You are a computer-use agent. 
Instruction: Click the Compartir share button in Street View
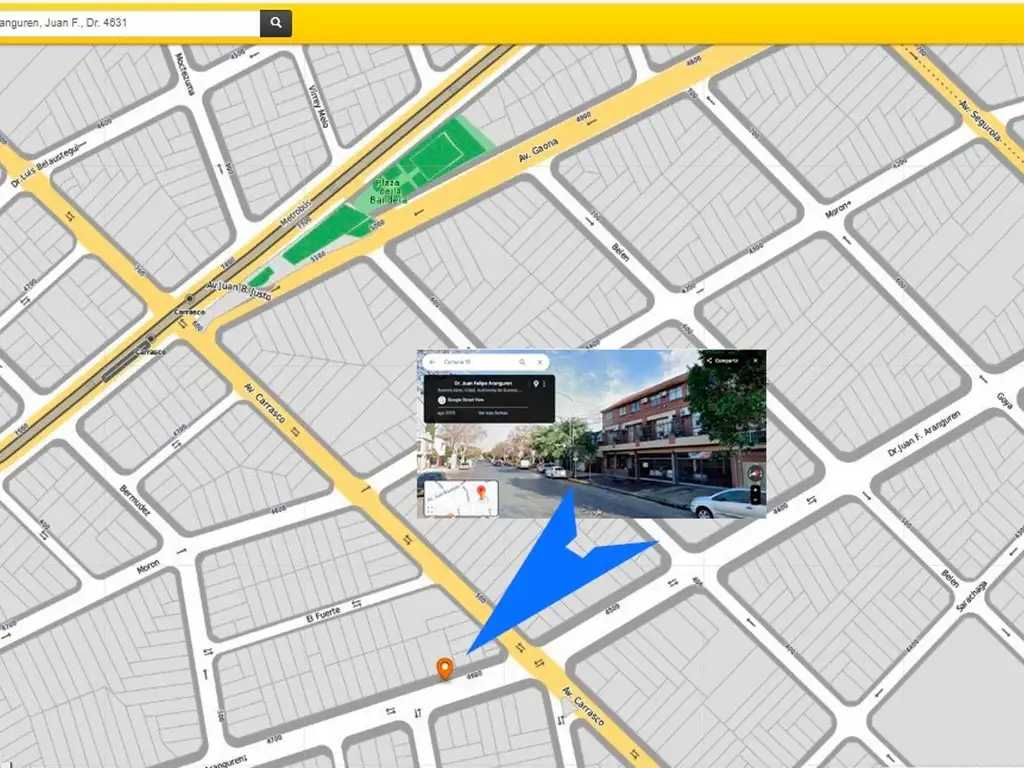pyautogui.click(x=722, y=360)
